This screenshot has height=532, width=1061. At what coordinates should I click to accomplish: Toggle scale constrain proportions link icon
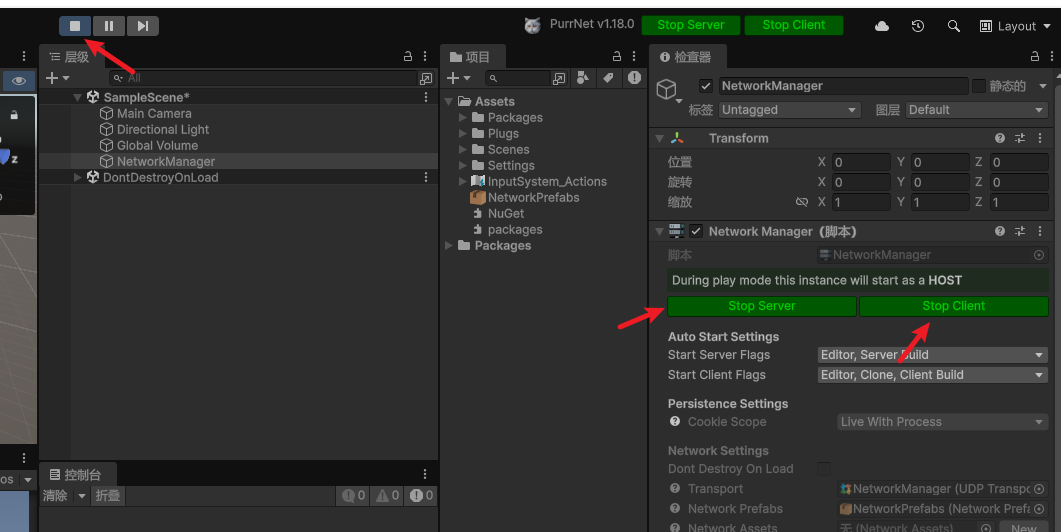click(x=802, y=202)
